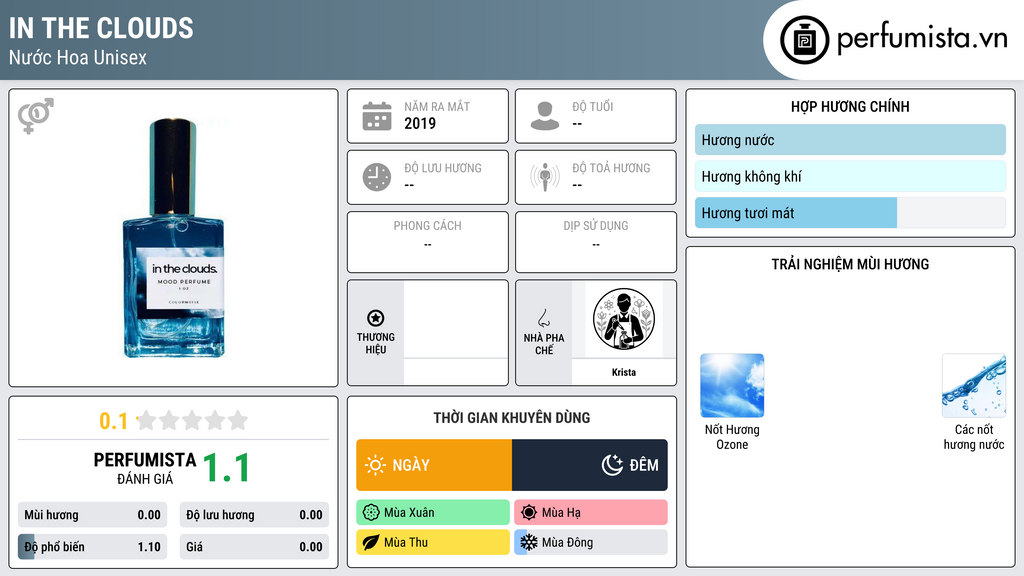Click the Hương tươi mát accord bar

pos(850,213)
